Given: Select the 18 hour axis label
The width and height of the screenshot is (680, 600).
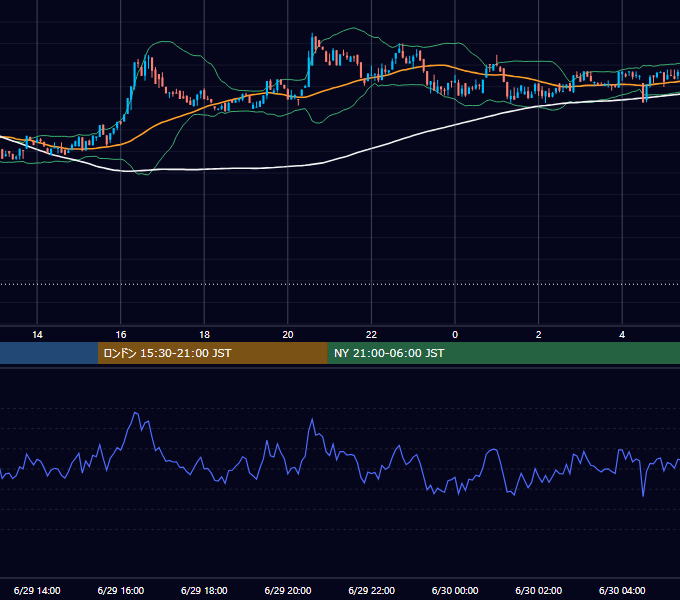Looking at the screenshot, I should (x=204, y=335).
